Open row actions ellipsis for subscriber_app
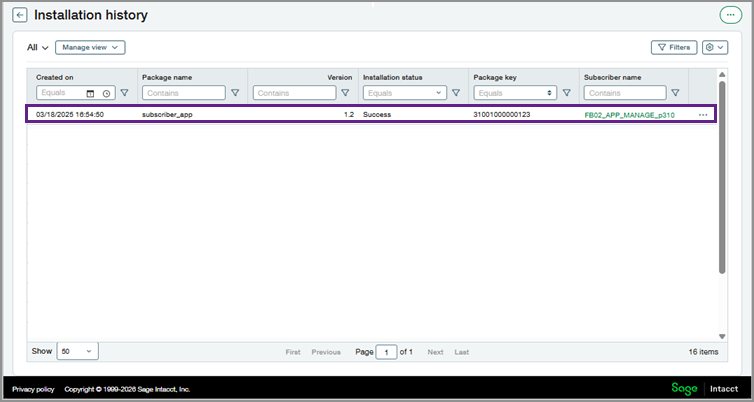Viewport: 754px width, 402px height. (703, 115)
